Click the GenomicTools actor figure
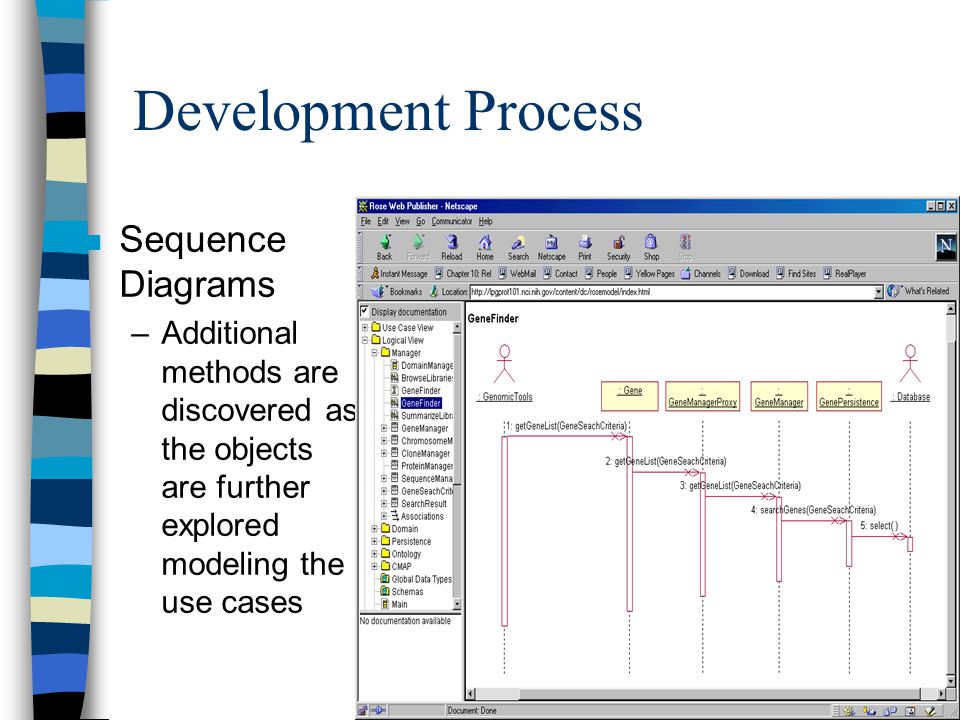This screenshot has width=960, height=720. point(504,364)
